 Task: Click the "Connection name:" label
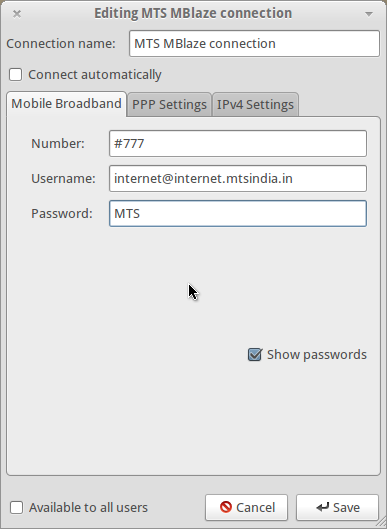coord(61,44)
